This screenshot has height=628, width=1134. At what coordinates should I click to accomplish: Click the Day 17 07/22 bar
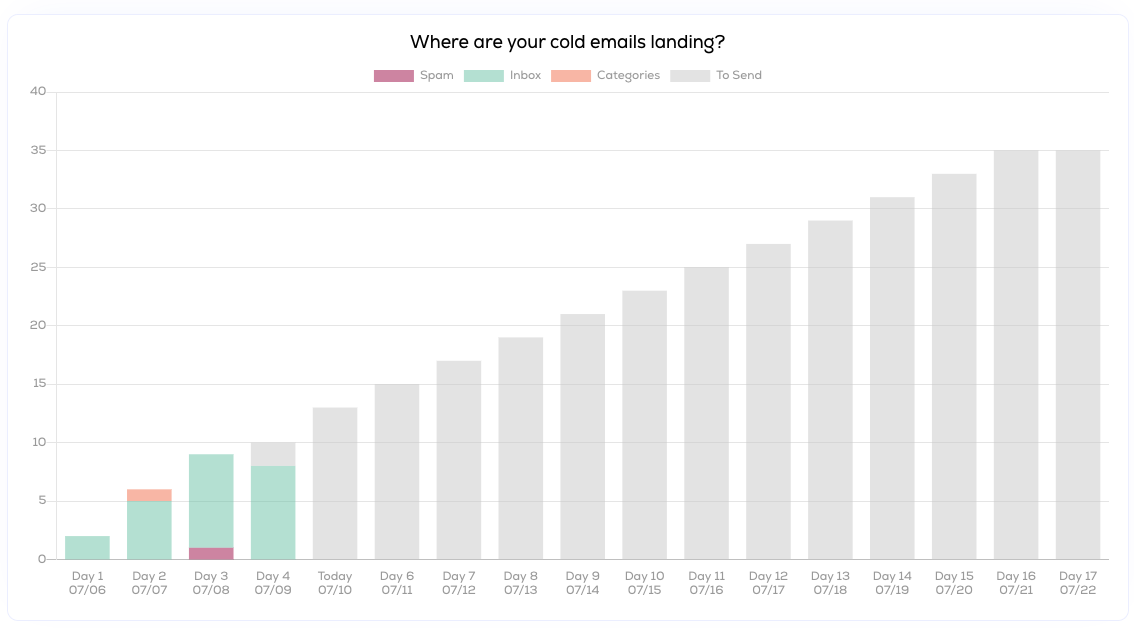tap(1078, 354)
